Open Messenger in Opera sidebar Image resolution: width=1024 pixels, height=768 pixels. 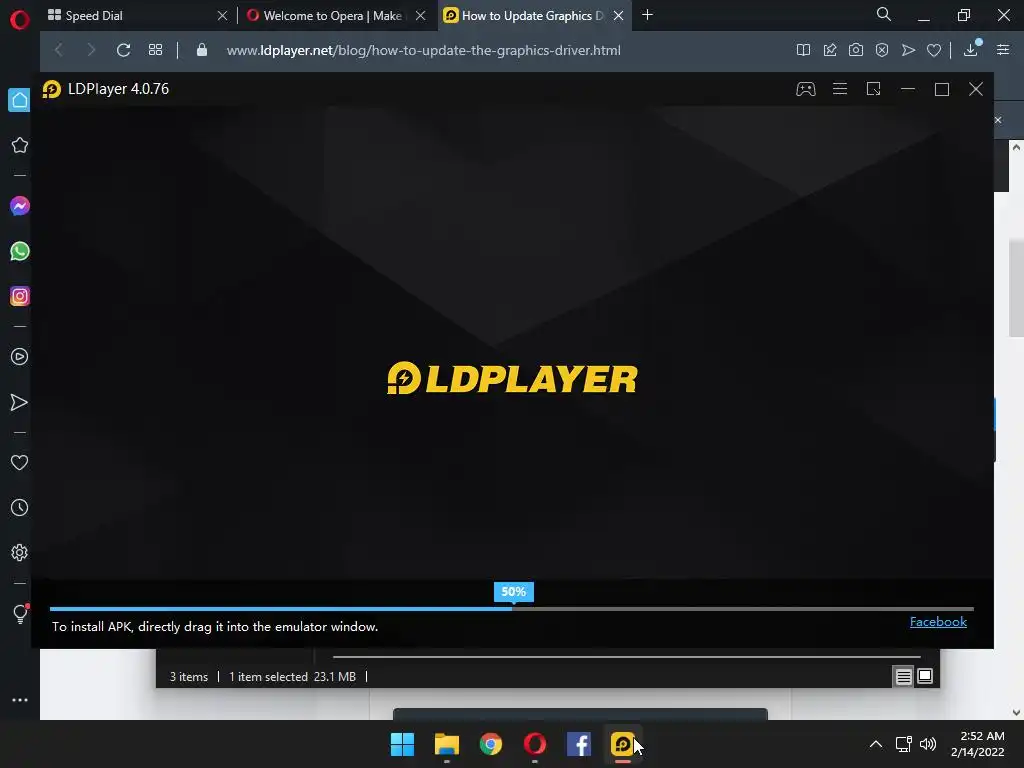click(x=20, y=206)
